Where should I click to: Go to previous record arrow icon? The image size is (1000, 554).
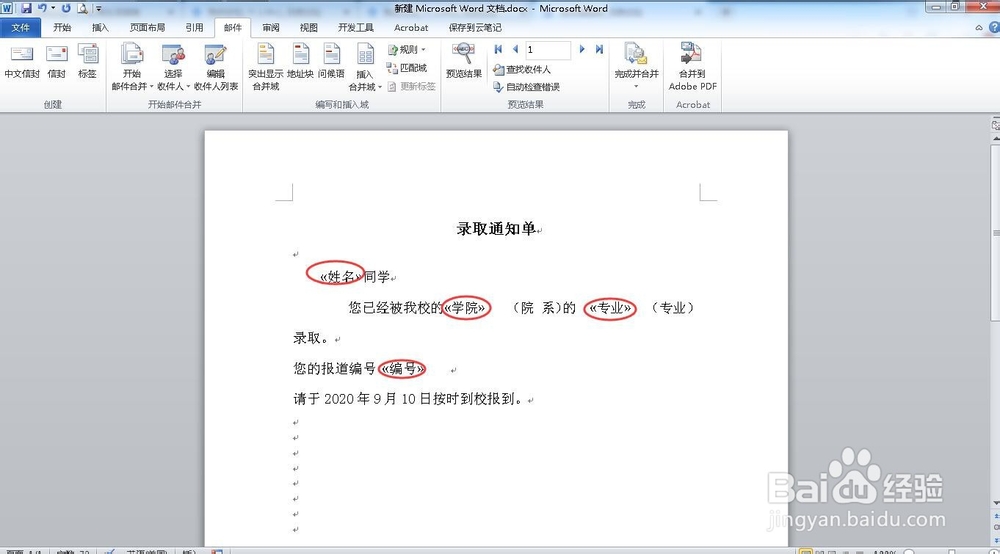(515, 49)
